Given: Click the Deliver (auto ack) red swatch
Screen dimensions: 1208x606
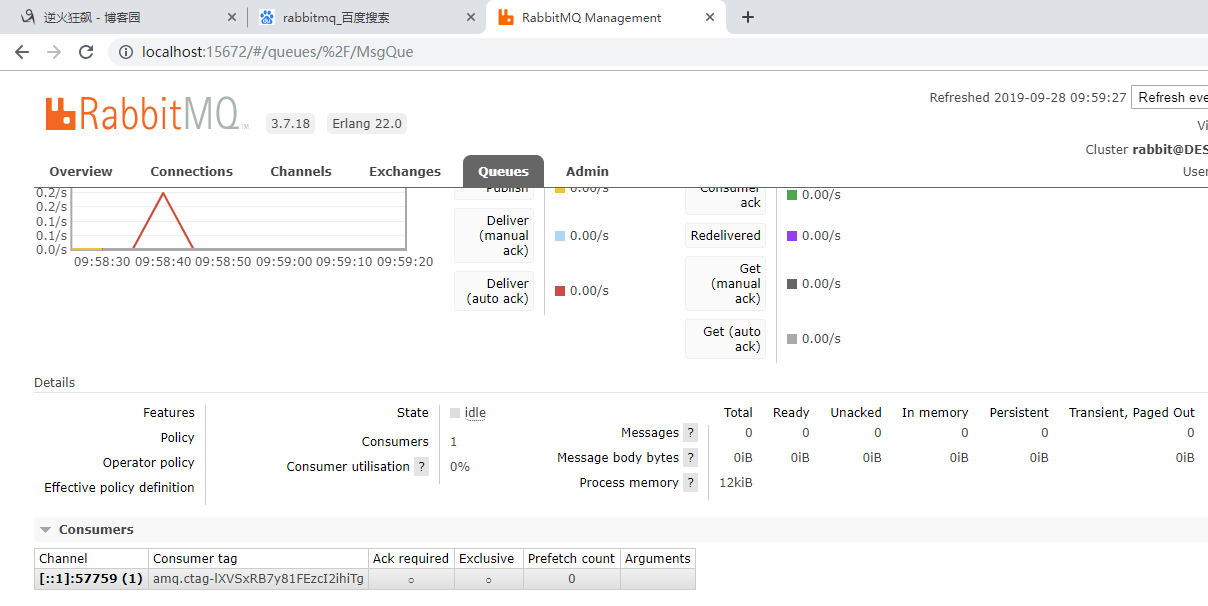Looking at the screenshot, I should (560, 291).
